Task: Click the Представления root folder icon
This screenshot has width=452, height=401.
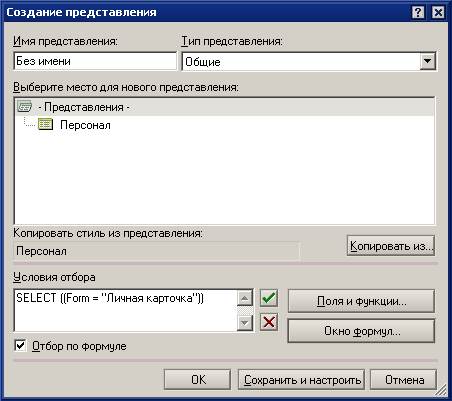Action: click(x=25, y=107)
